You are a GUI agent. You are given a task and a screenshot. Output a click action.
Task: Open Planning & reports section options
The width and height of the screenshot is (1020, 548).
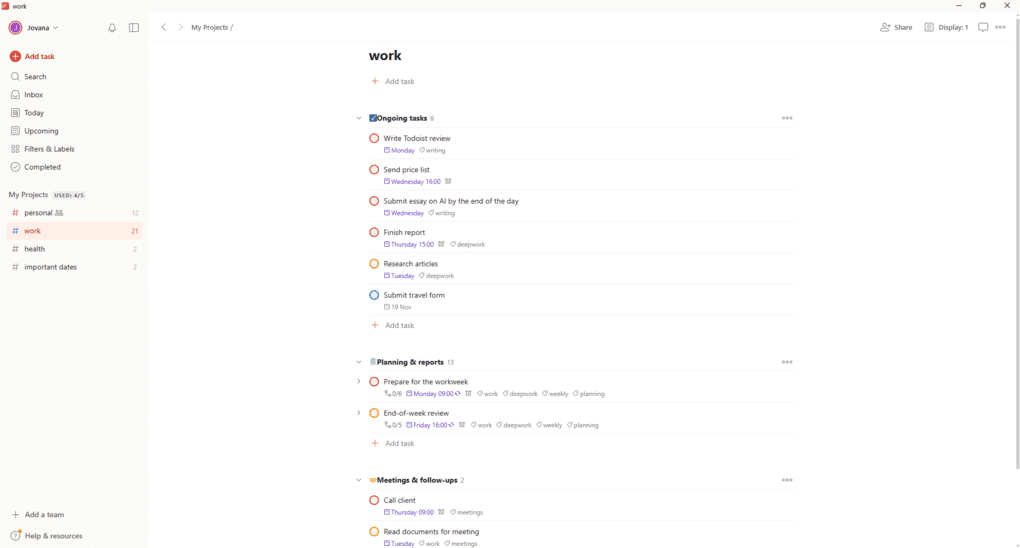click(787, 363)
